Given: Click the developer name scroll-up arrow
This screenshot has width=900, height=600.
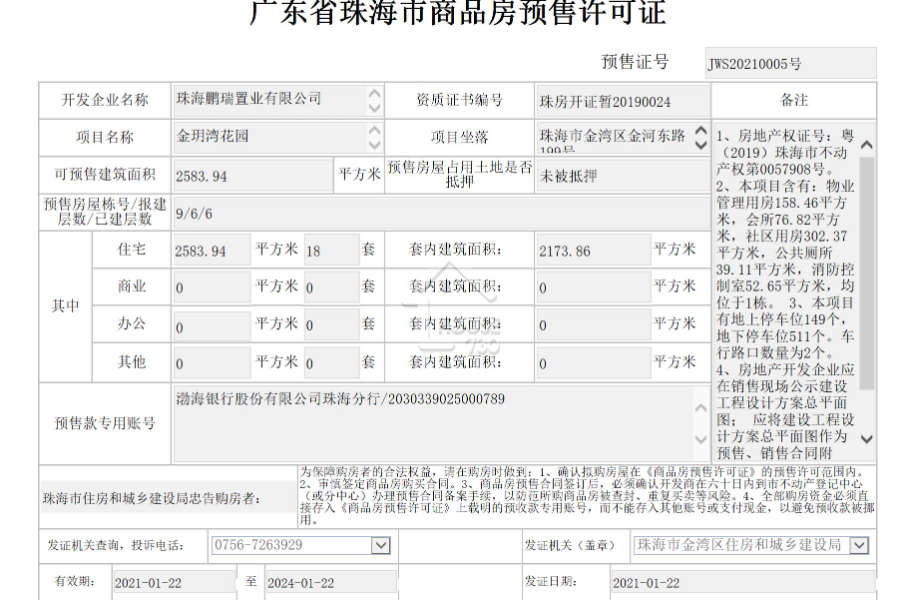Looking at the screenshot, I should (x=374, y=94).
